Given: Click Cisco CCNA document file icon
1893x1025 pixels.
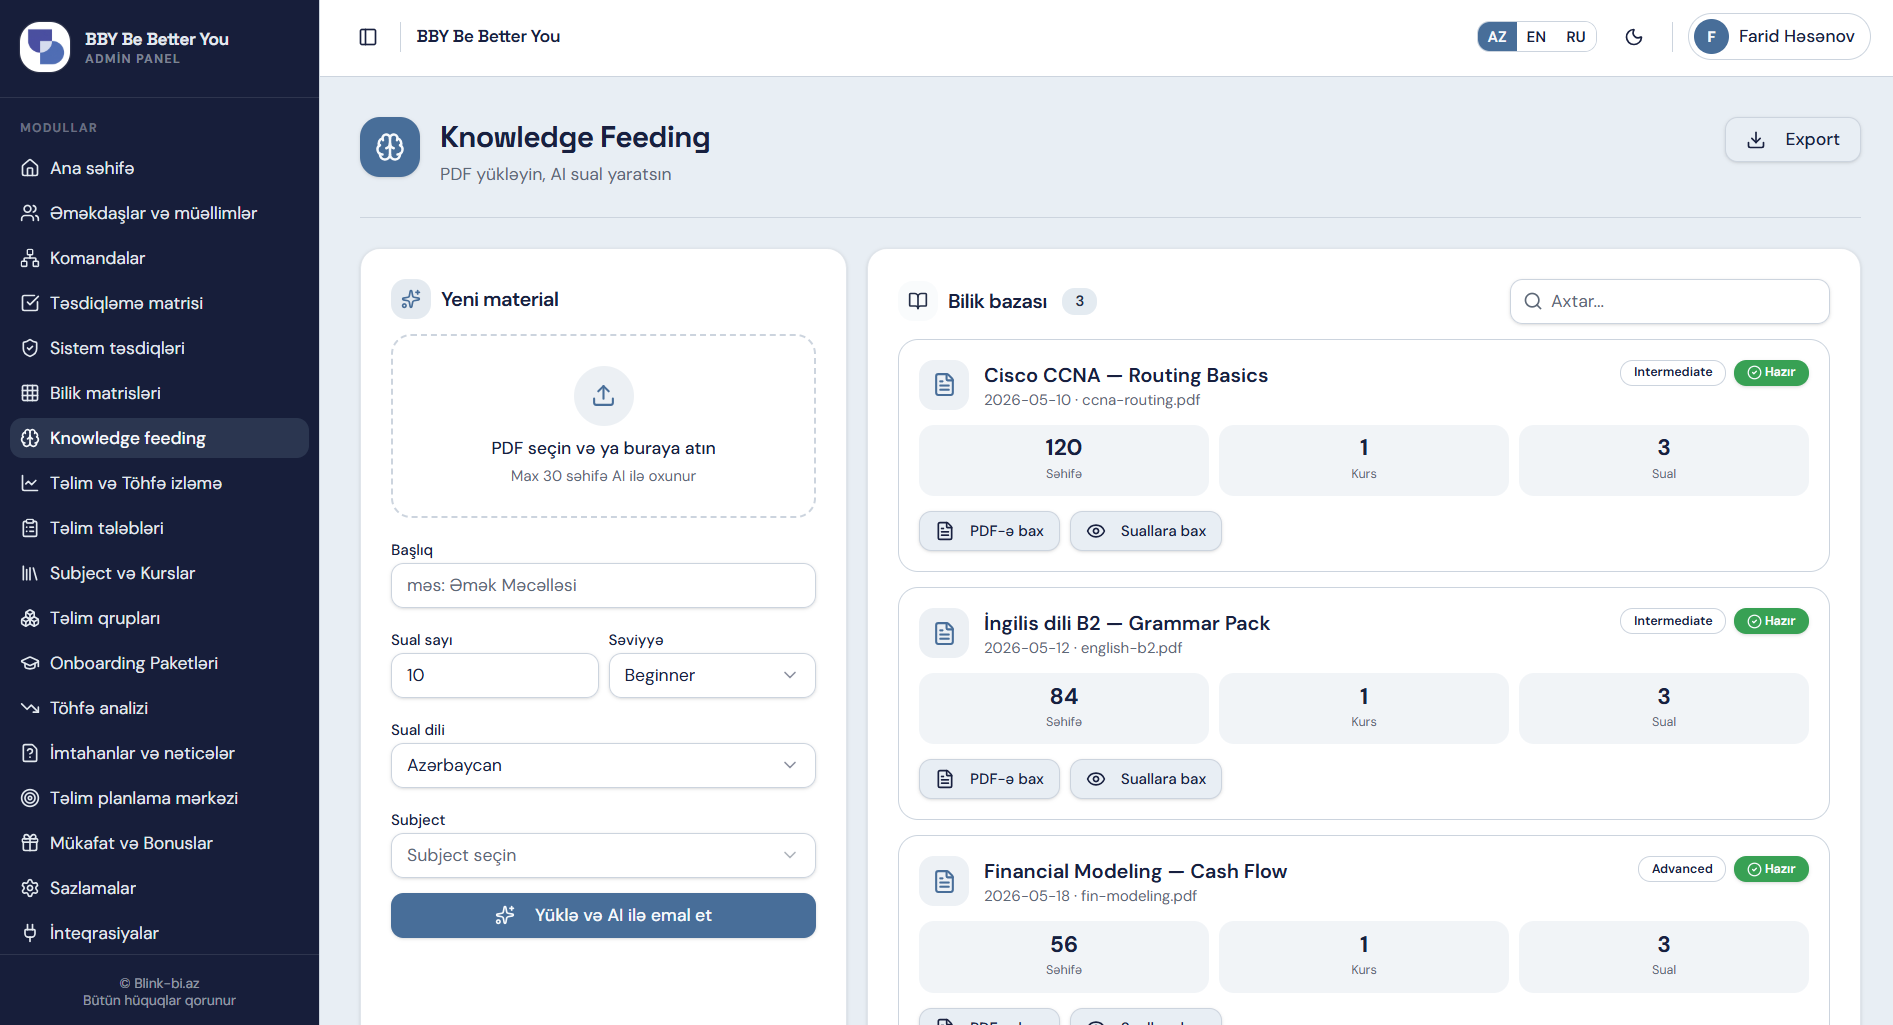Looking at the screenshot, I should click(944, 385).
